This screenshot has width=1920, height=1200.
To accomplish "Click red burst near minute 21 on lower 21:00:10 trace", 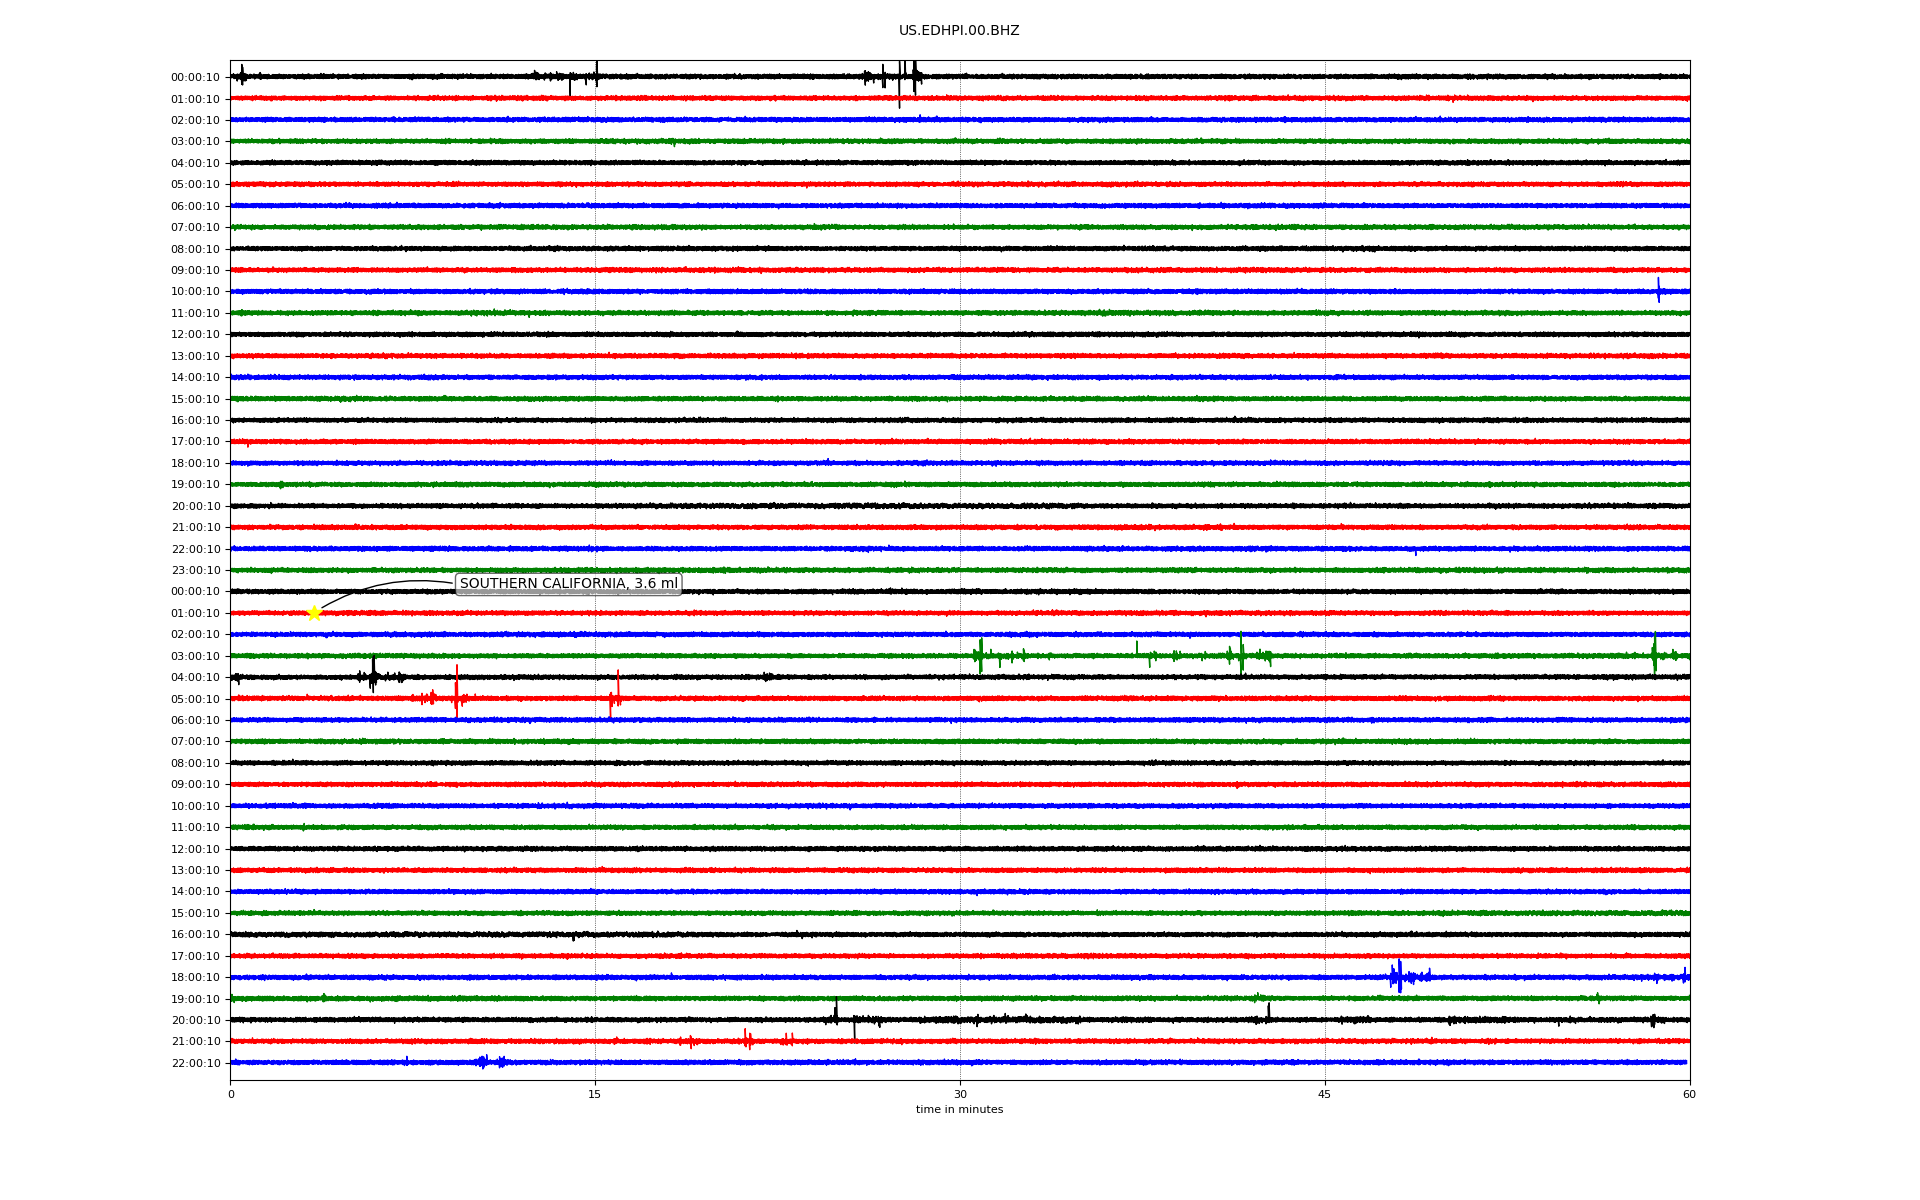I will tap(748, 1041).
